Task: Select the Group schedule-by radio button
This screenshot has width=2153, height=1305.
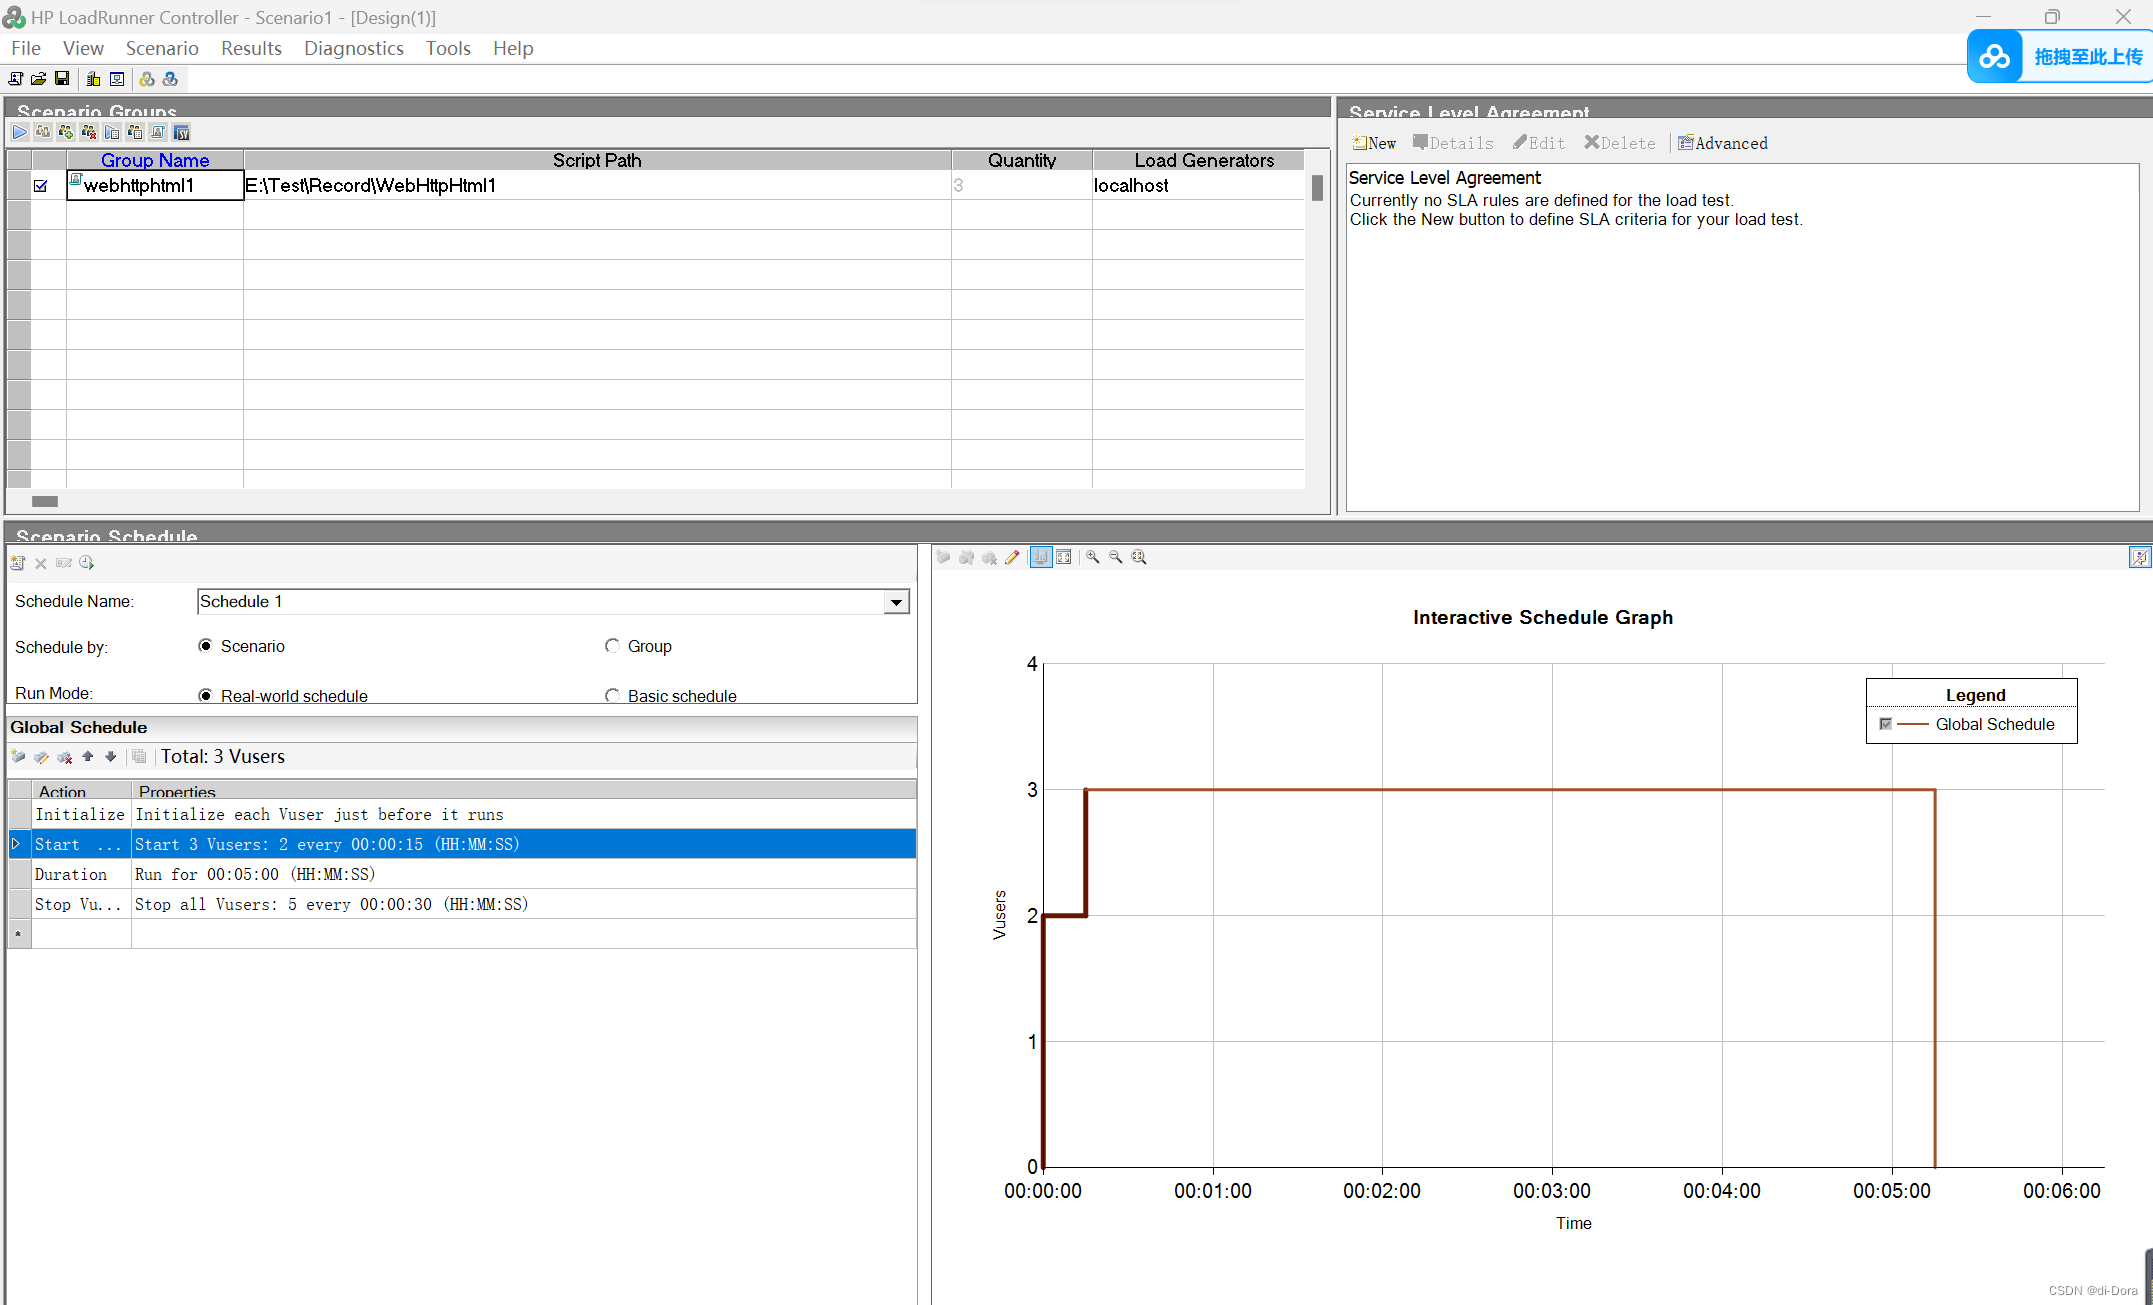Action: point(612,646)
